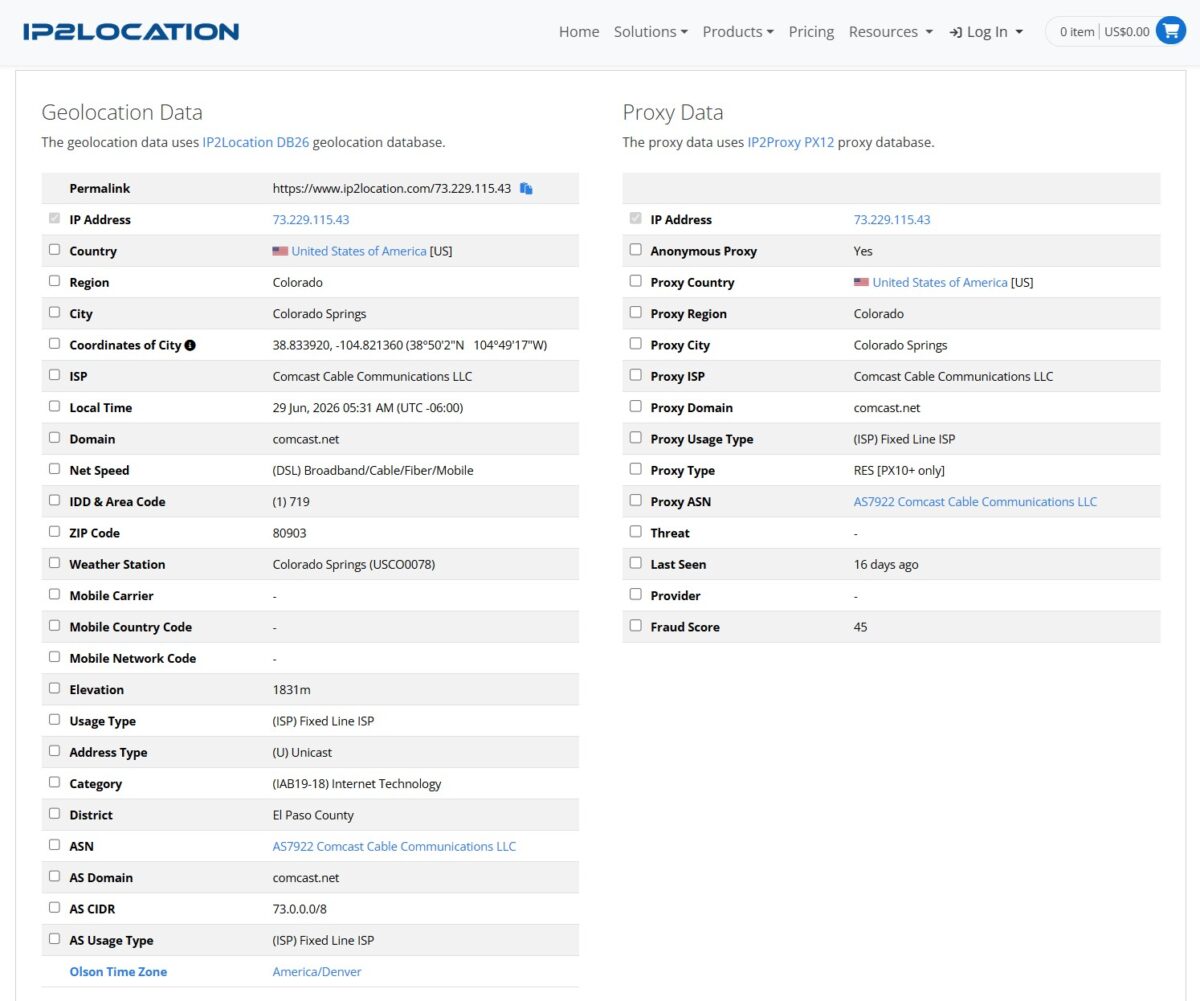Click the El Paso County value
1200x1001 pixels.
point(313,815)
